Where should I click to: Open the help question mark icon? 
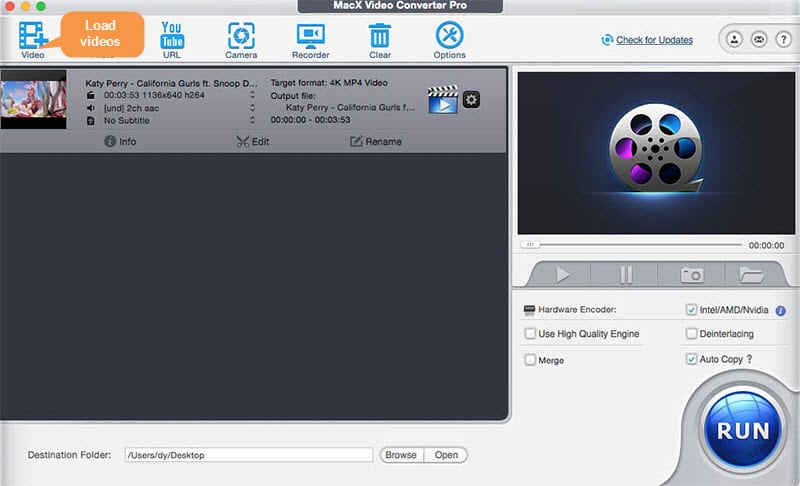783,39
